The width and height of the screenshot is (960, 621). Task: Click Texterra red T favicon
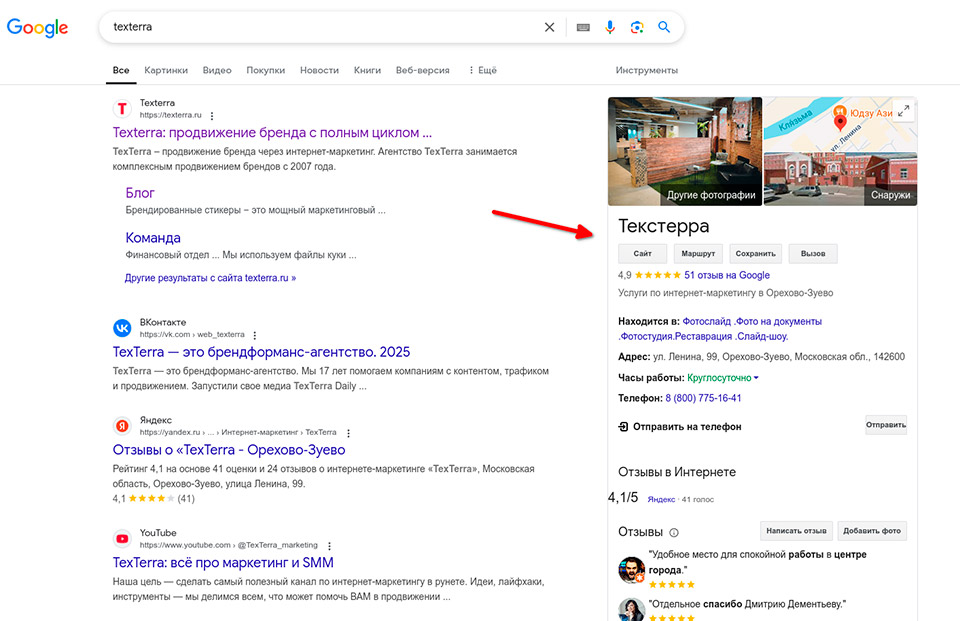122,108
